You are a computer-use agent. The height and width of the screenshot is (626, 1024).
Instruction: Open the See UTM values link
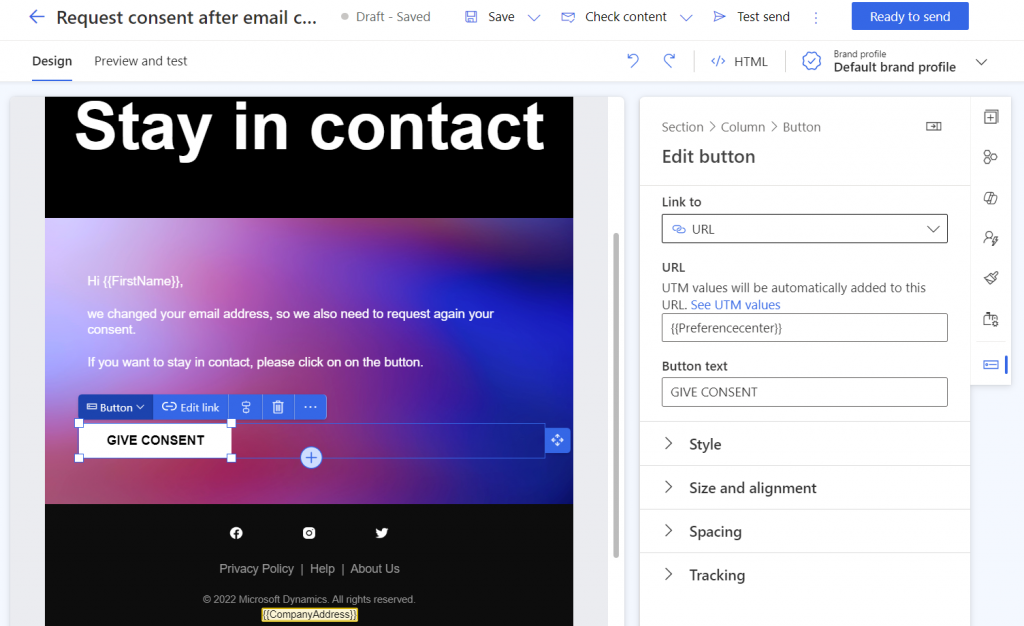click(x=736, y=305)
